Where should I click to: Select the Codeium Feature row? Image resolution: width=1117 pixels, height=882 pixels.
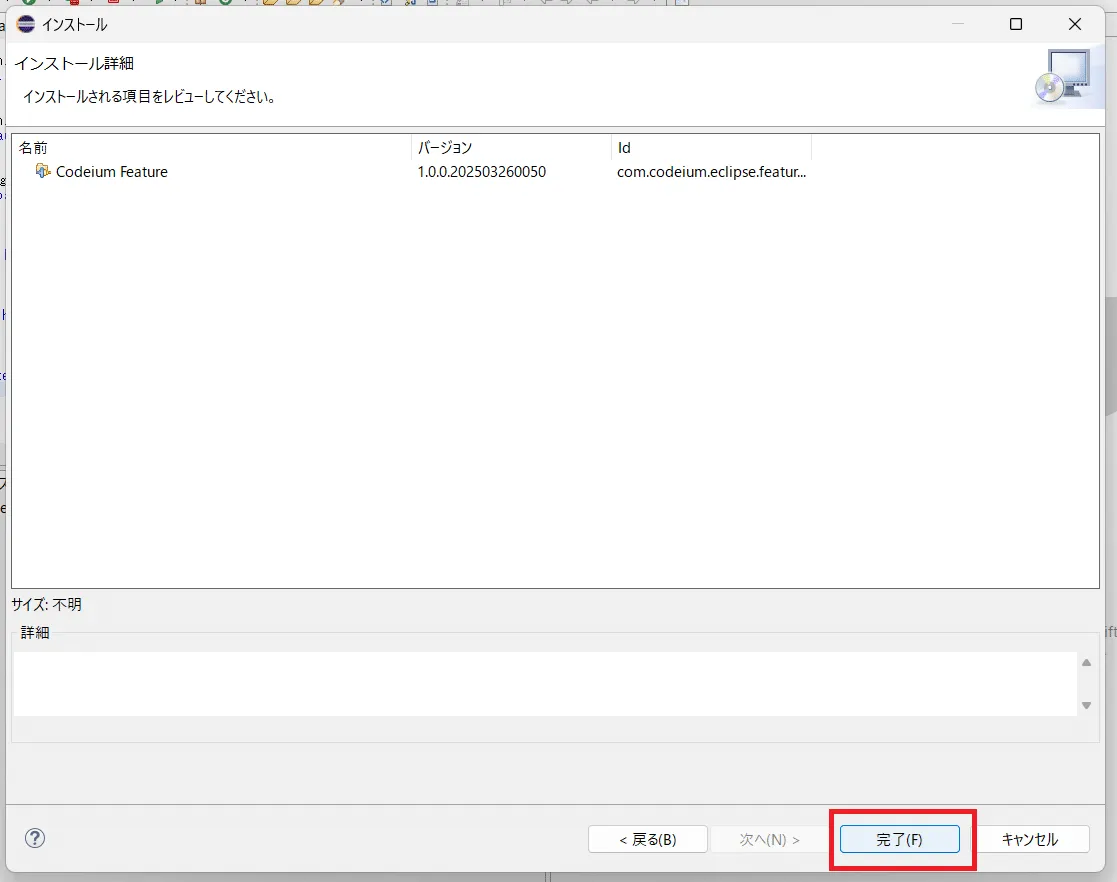pyautogui.click(x=555, y=172)
